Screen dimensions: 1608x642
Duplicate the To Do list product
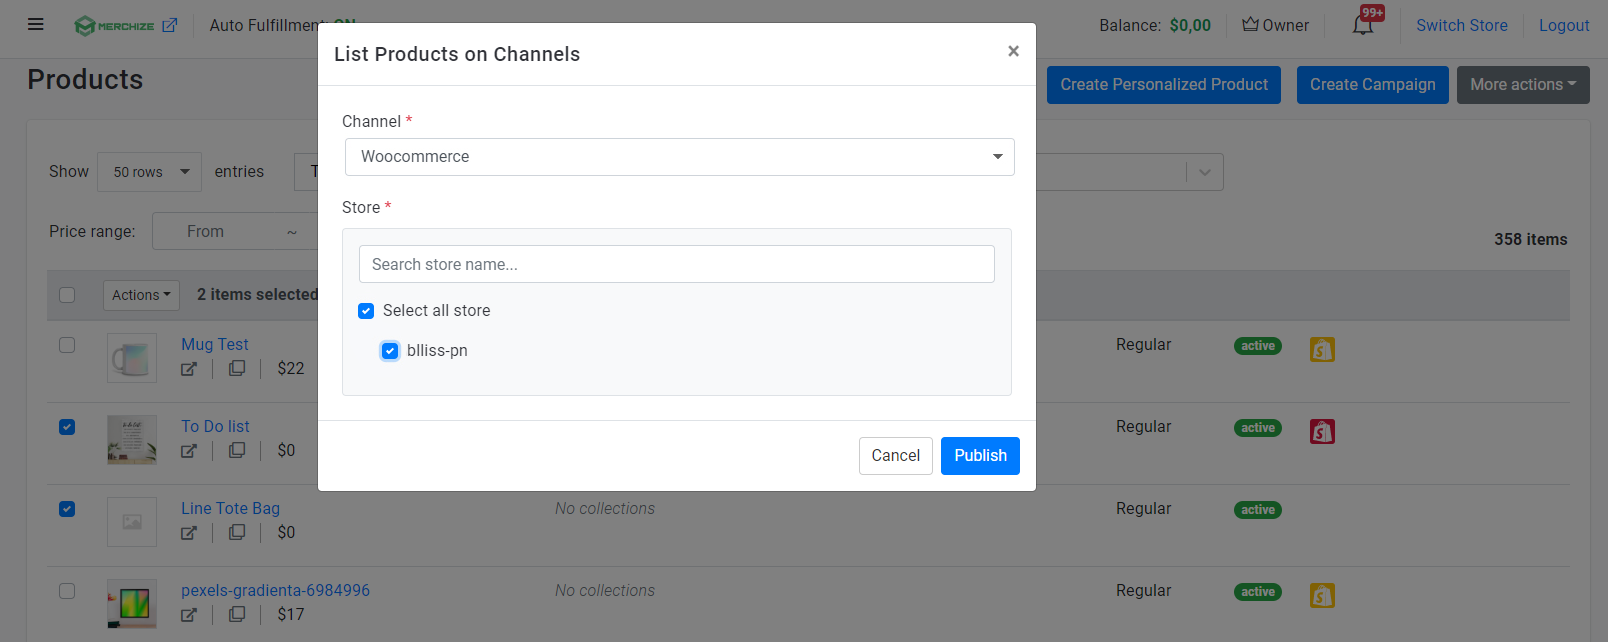(x=237, y=450)
